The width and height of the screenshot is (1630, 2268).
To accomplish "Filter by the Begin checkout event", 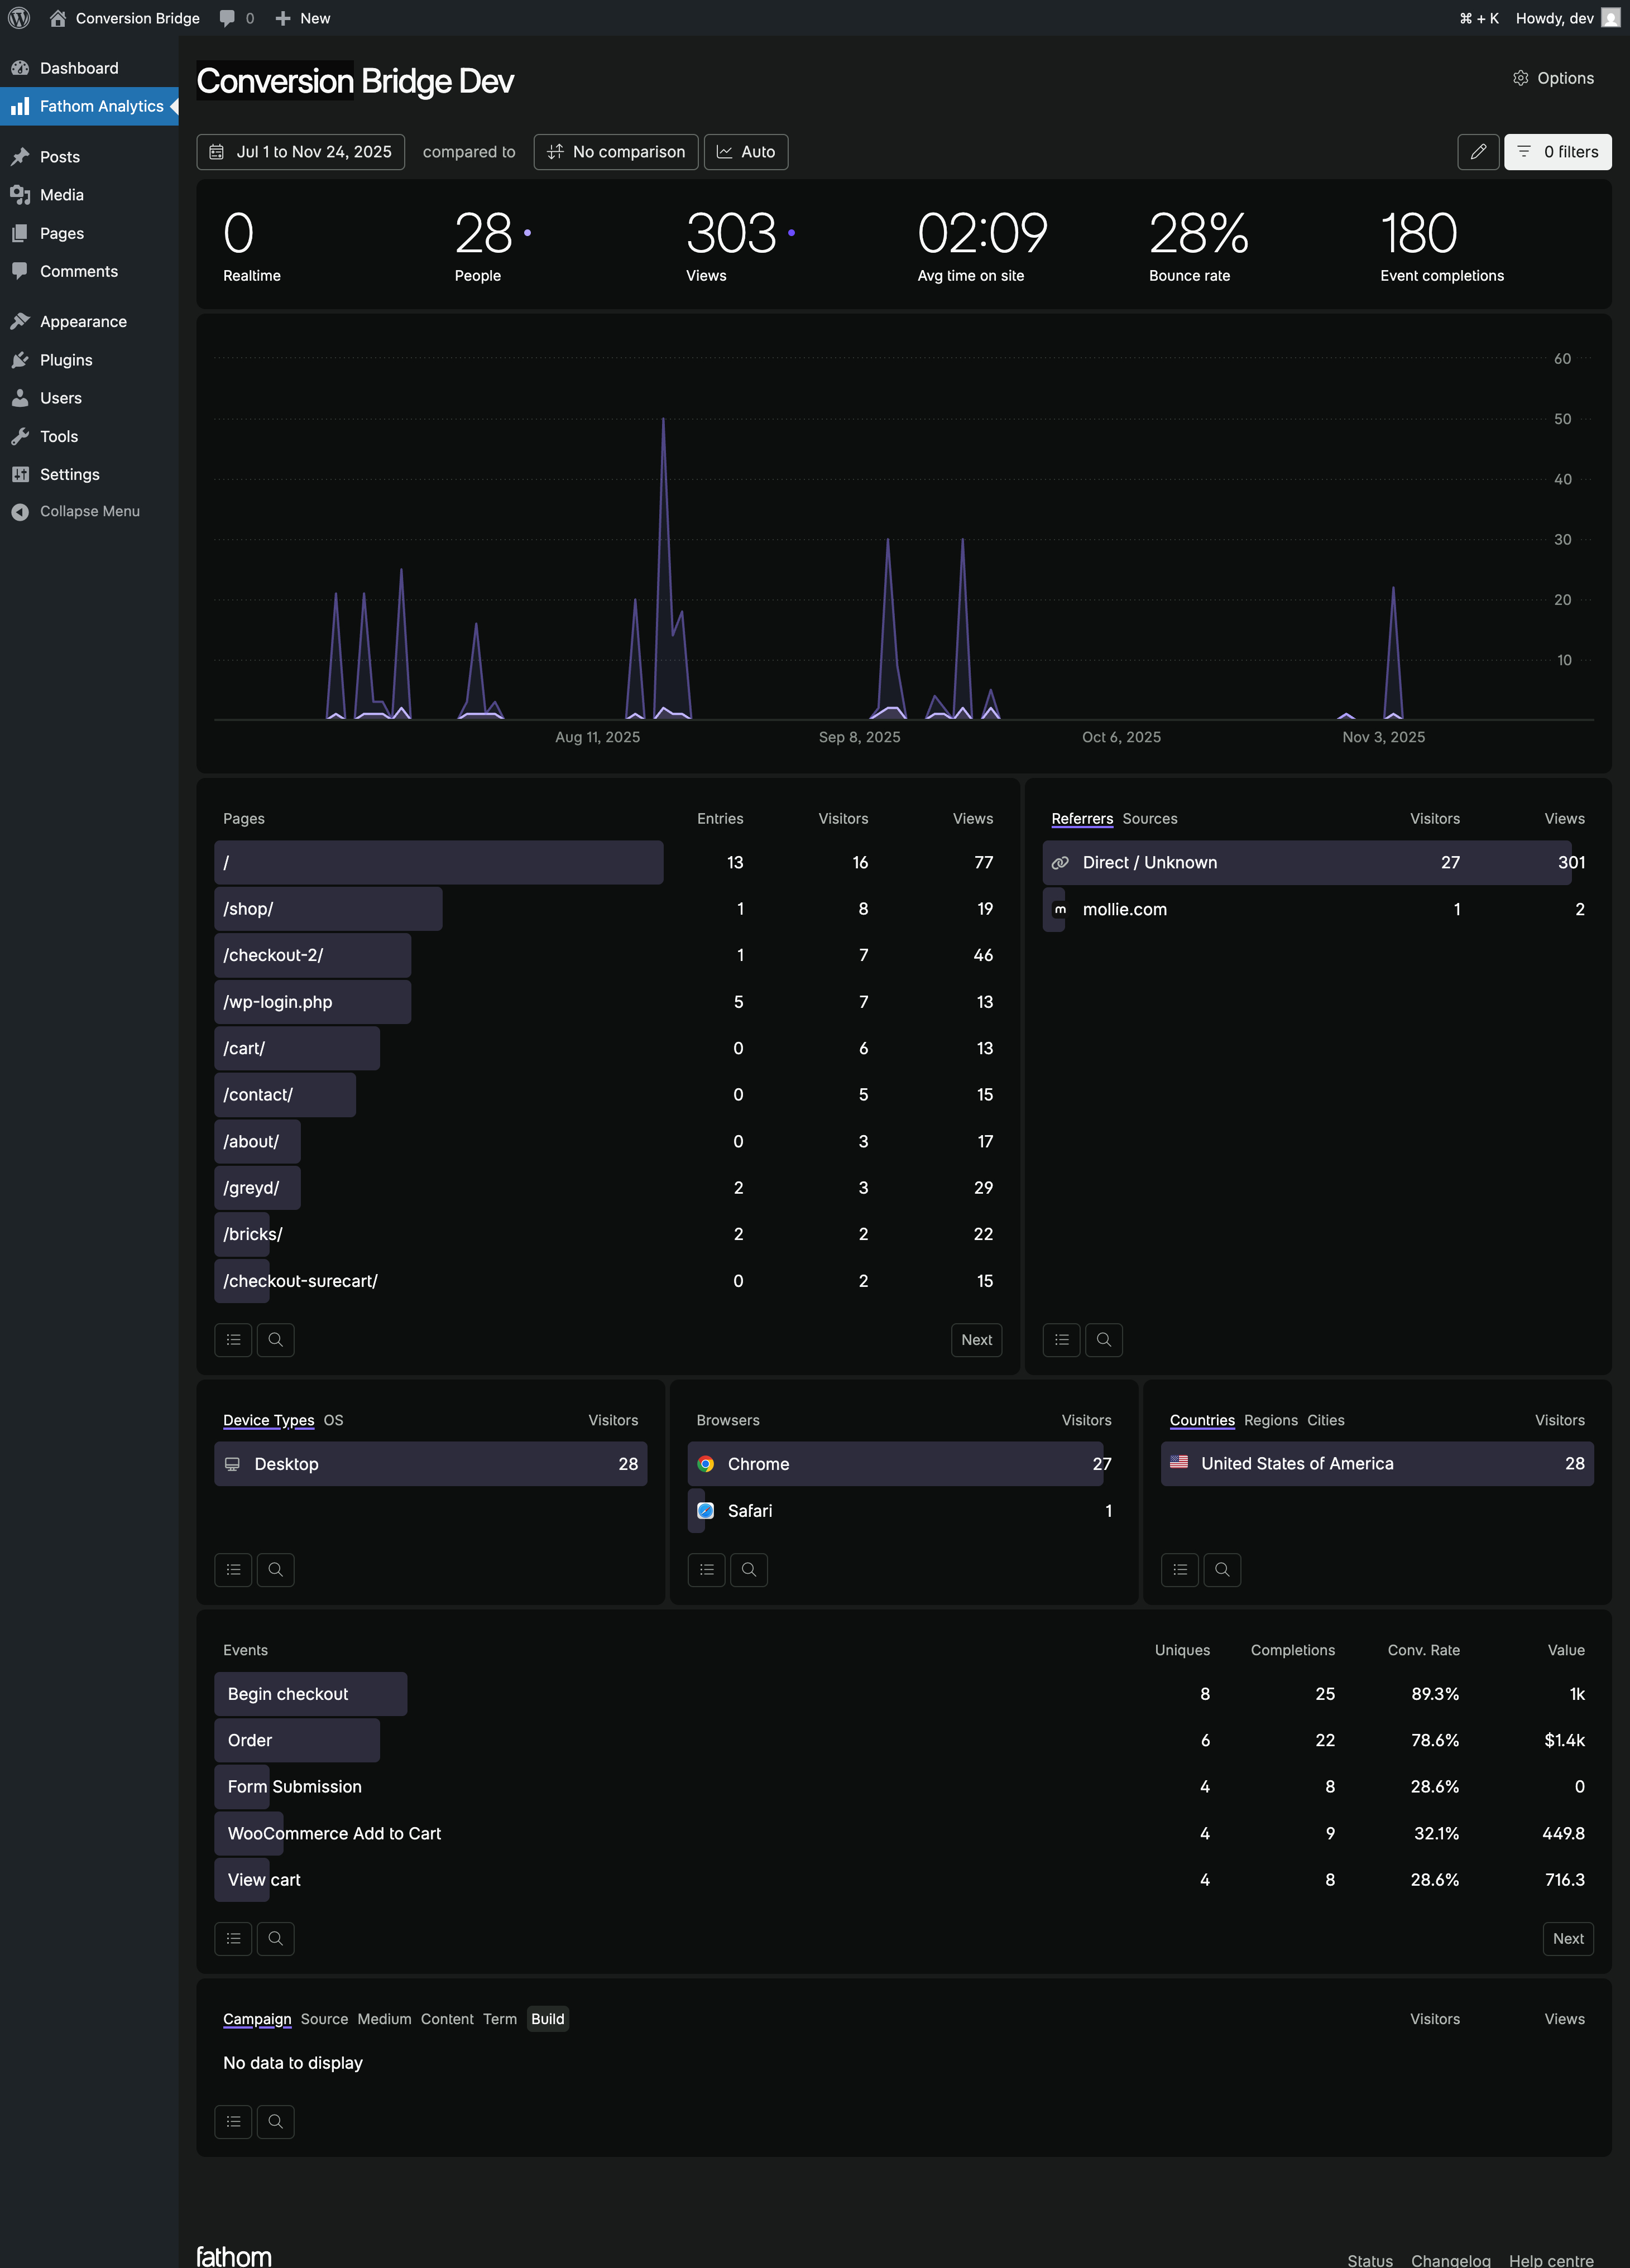I will [904, 1694].
